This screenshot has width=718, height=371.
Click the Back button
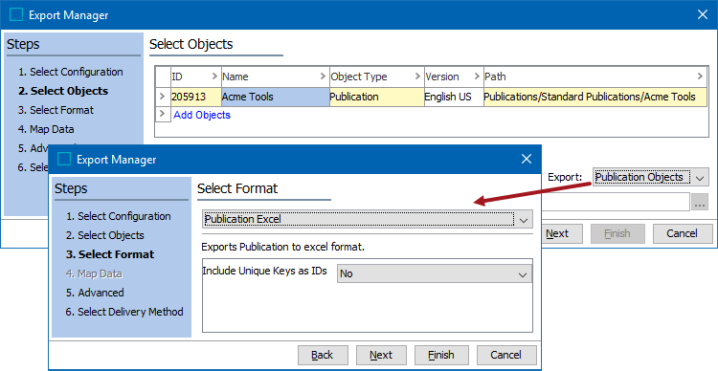coord(322,355)
